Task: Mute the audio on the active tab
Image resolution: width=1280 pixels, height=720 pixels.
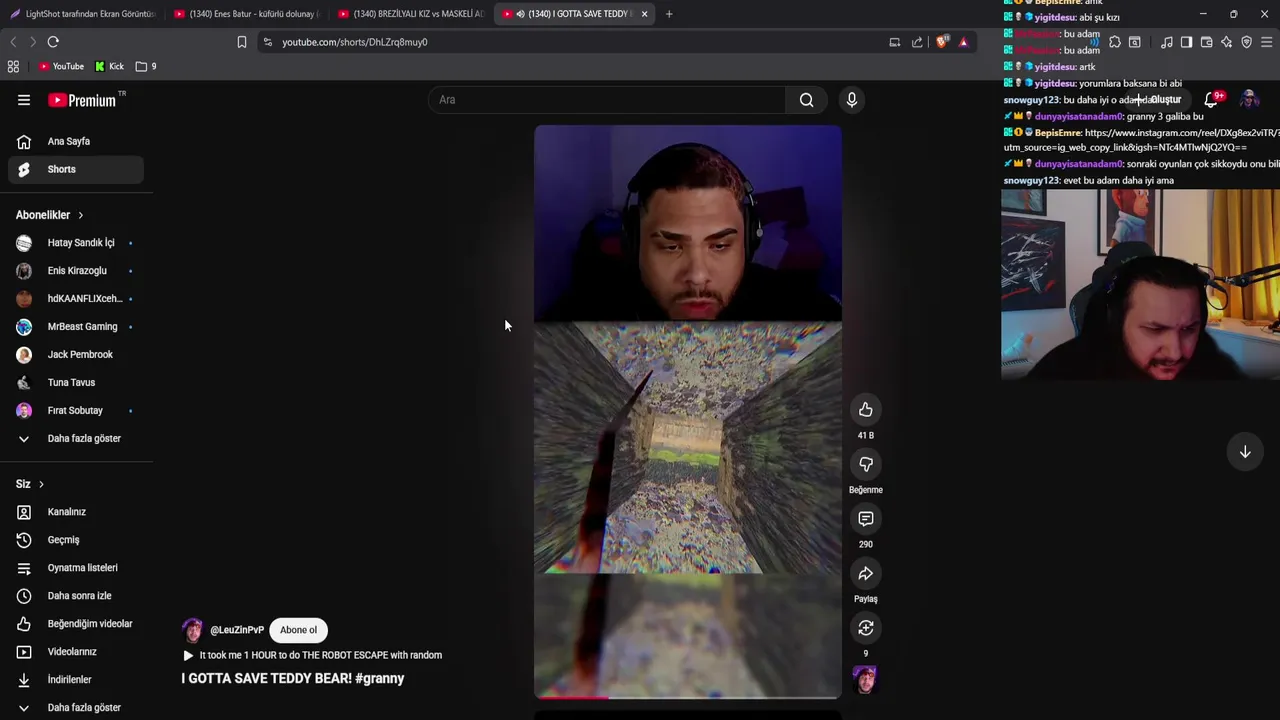Action: pyautogui.click(x=520, y=14)
